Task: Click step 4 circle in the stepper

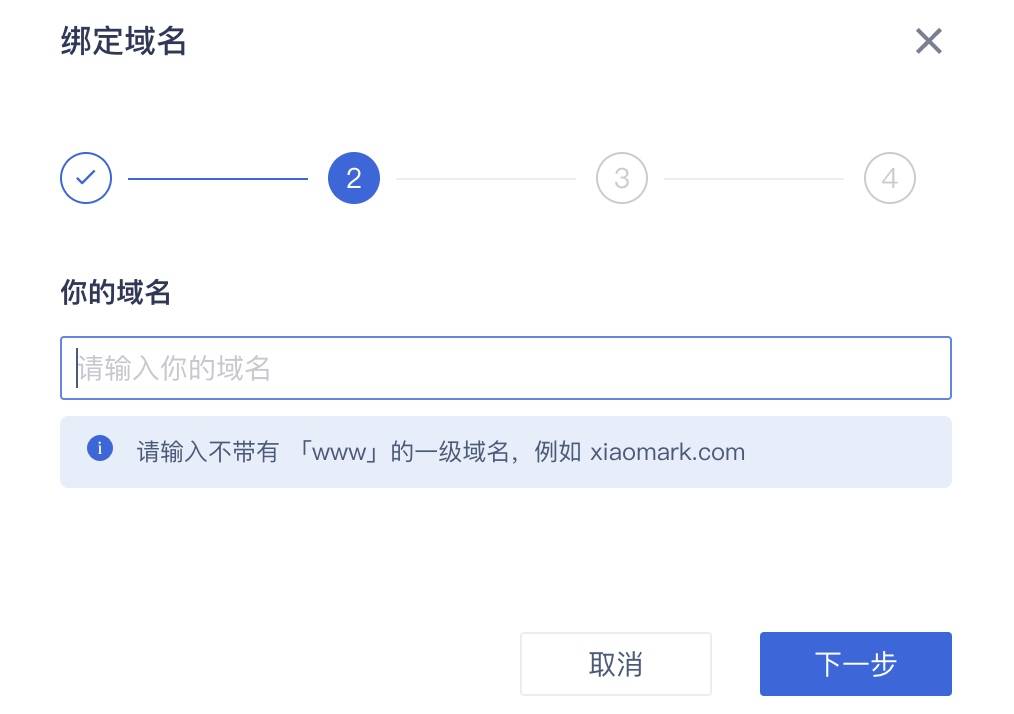Action: tap(889, 178)
